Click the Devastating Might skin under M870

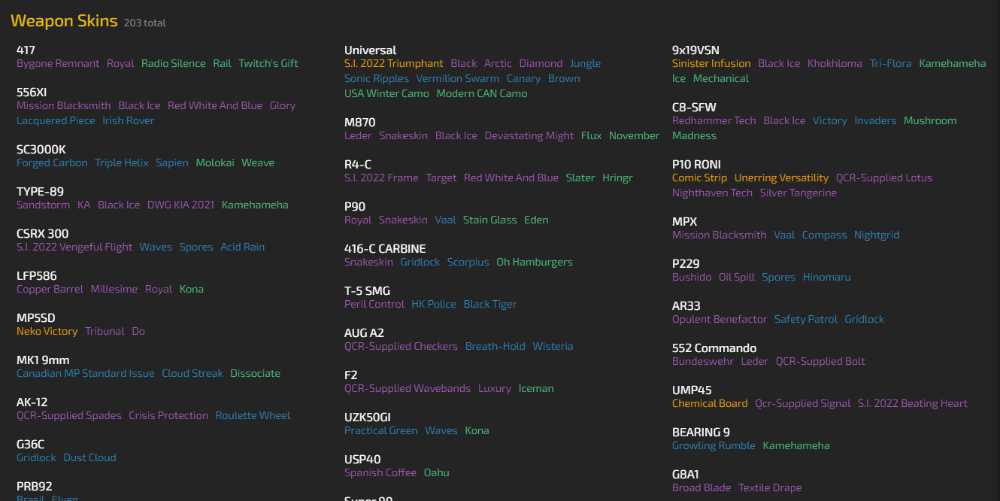click(529, 136)
